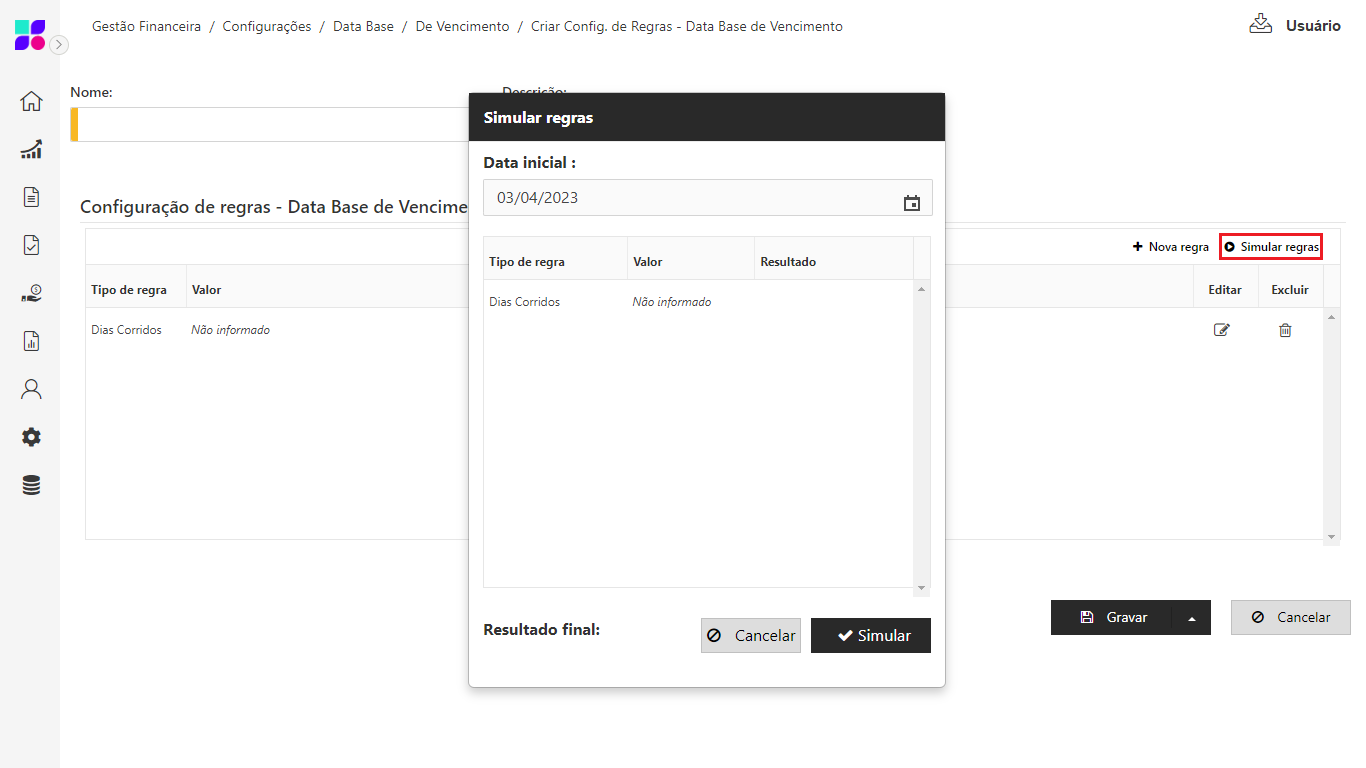Navigate to Data Base breadcrumb link
1366x768 pixels.
click(x=363, y=27)
